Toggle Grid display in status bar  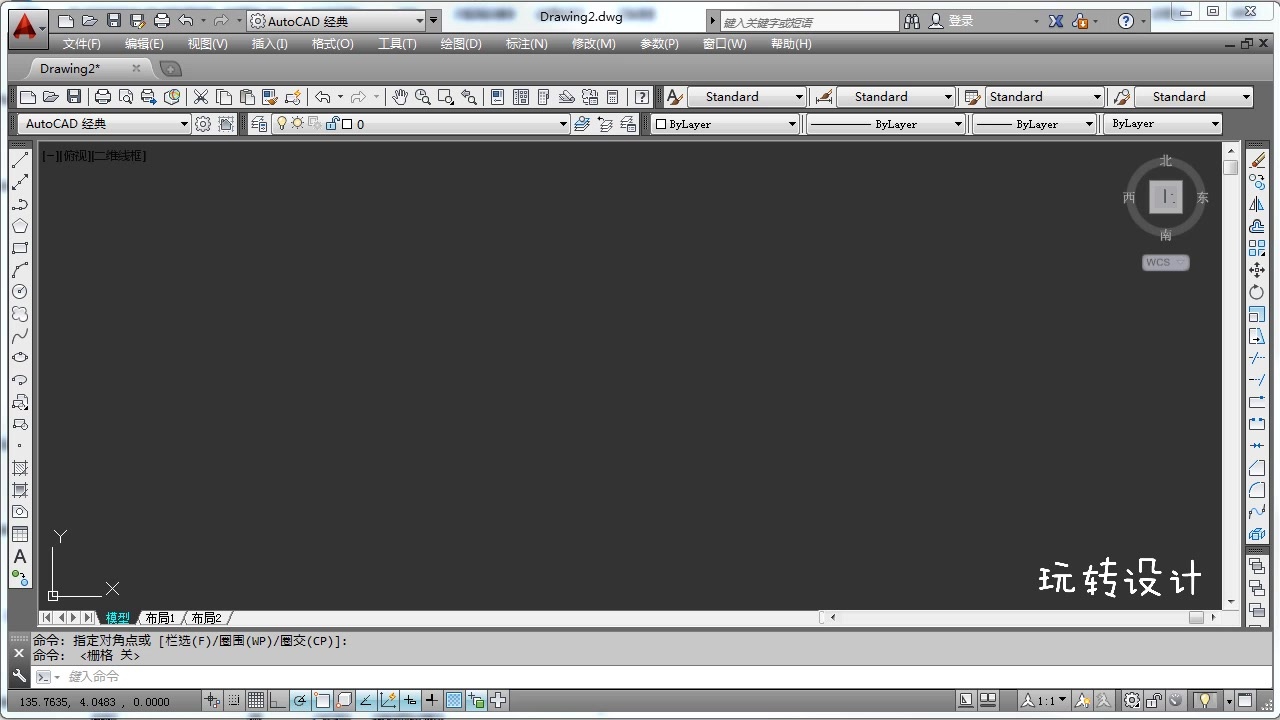coord(256,701)
